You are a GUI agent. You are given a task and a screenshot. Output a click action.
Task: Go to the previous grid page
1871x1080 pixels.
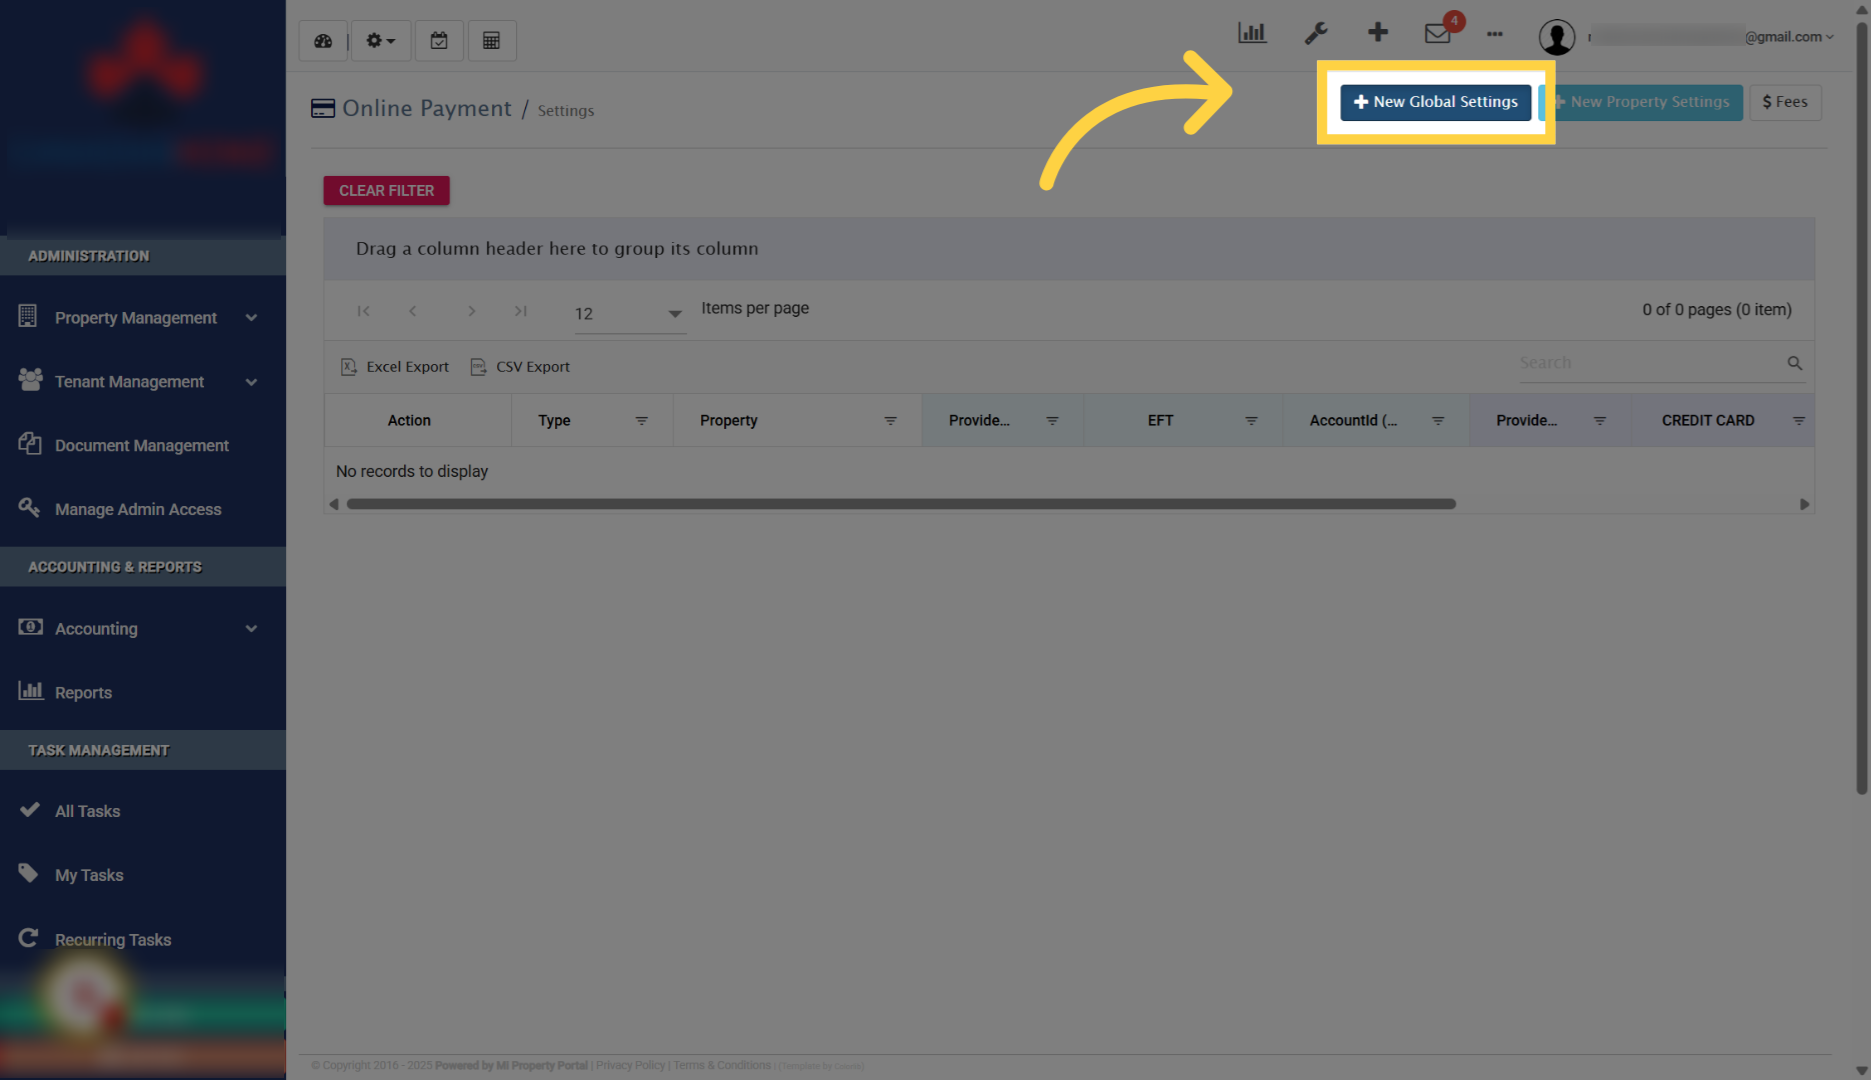[x=413, y=311]
